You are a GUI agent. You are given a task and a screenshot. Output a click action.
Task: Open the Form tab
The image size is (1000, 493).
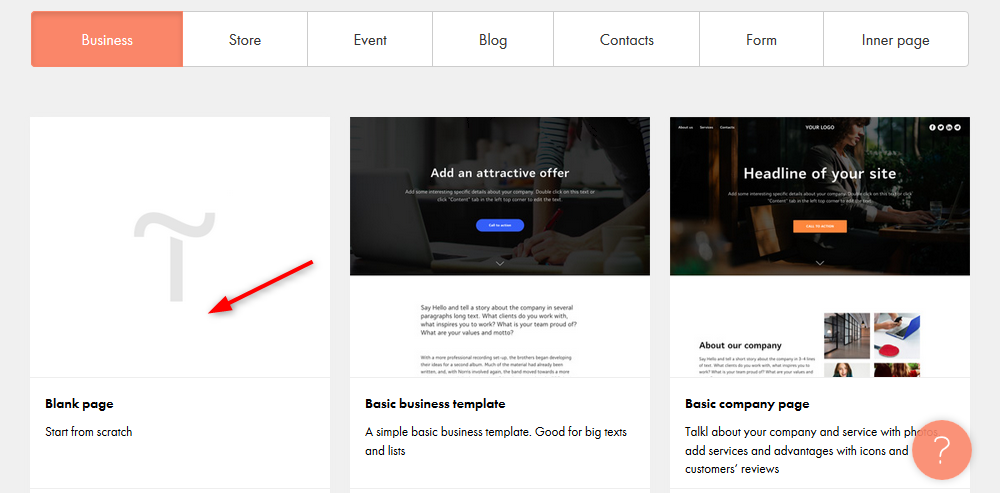click(x=761, y=40)
